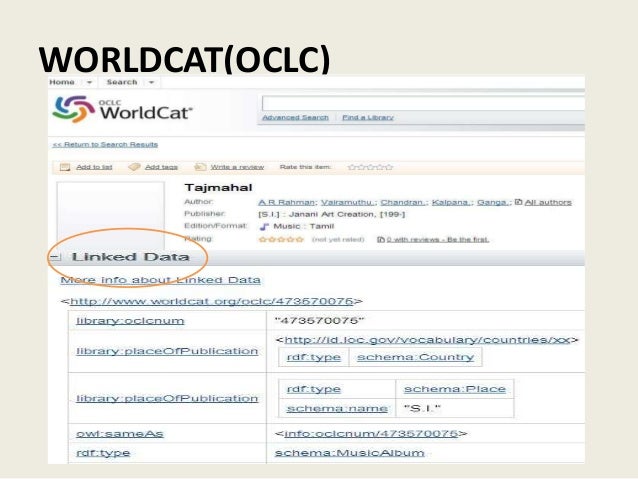This screenshot has height=479, width=638.
Task: Click the Add tags icon
Action: [x=134, y=167]
